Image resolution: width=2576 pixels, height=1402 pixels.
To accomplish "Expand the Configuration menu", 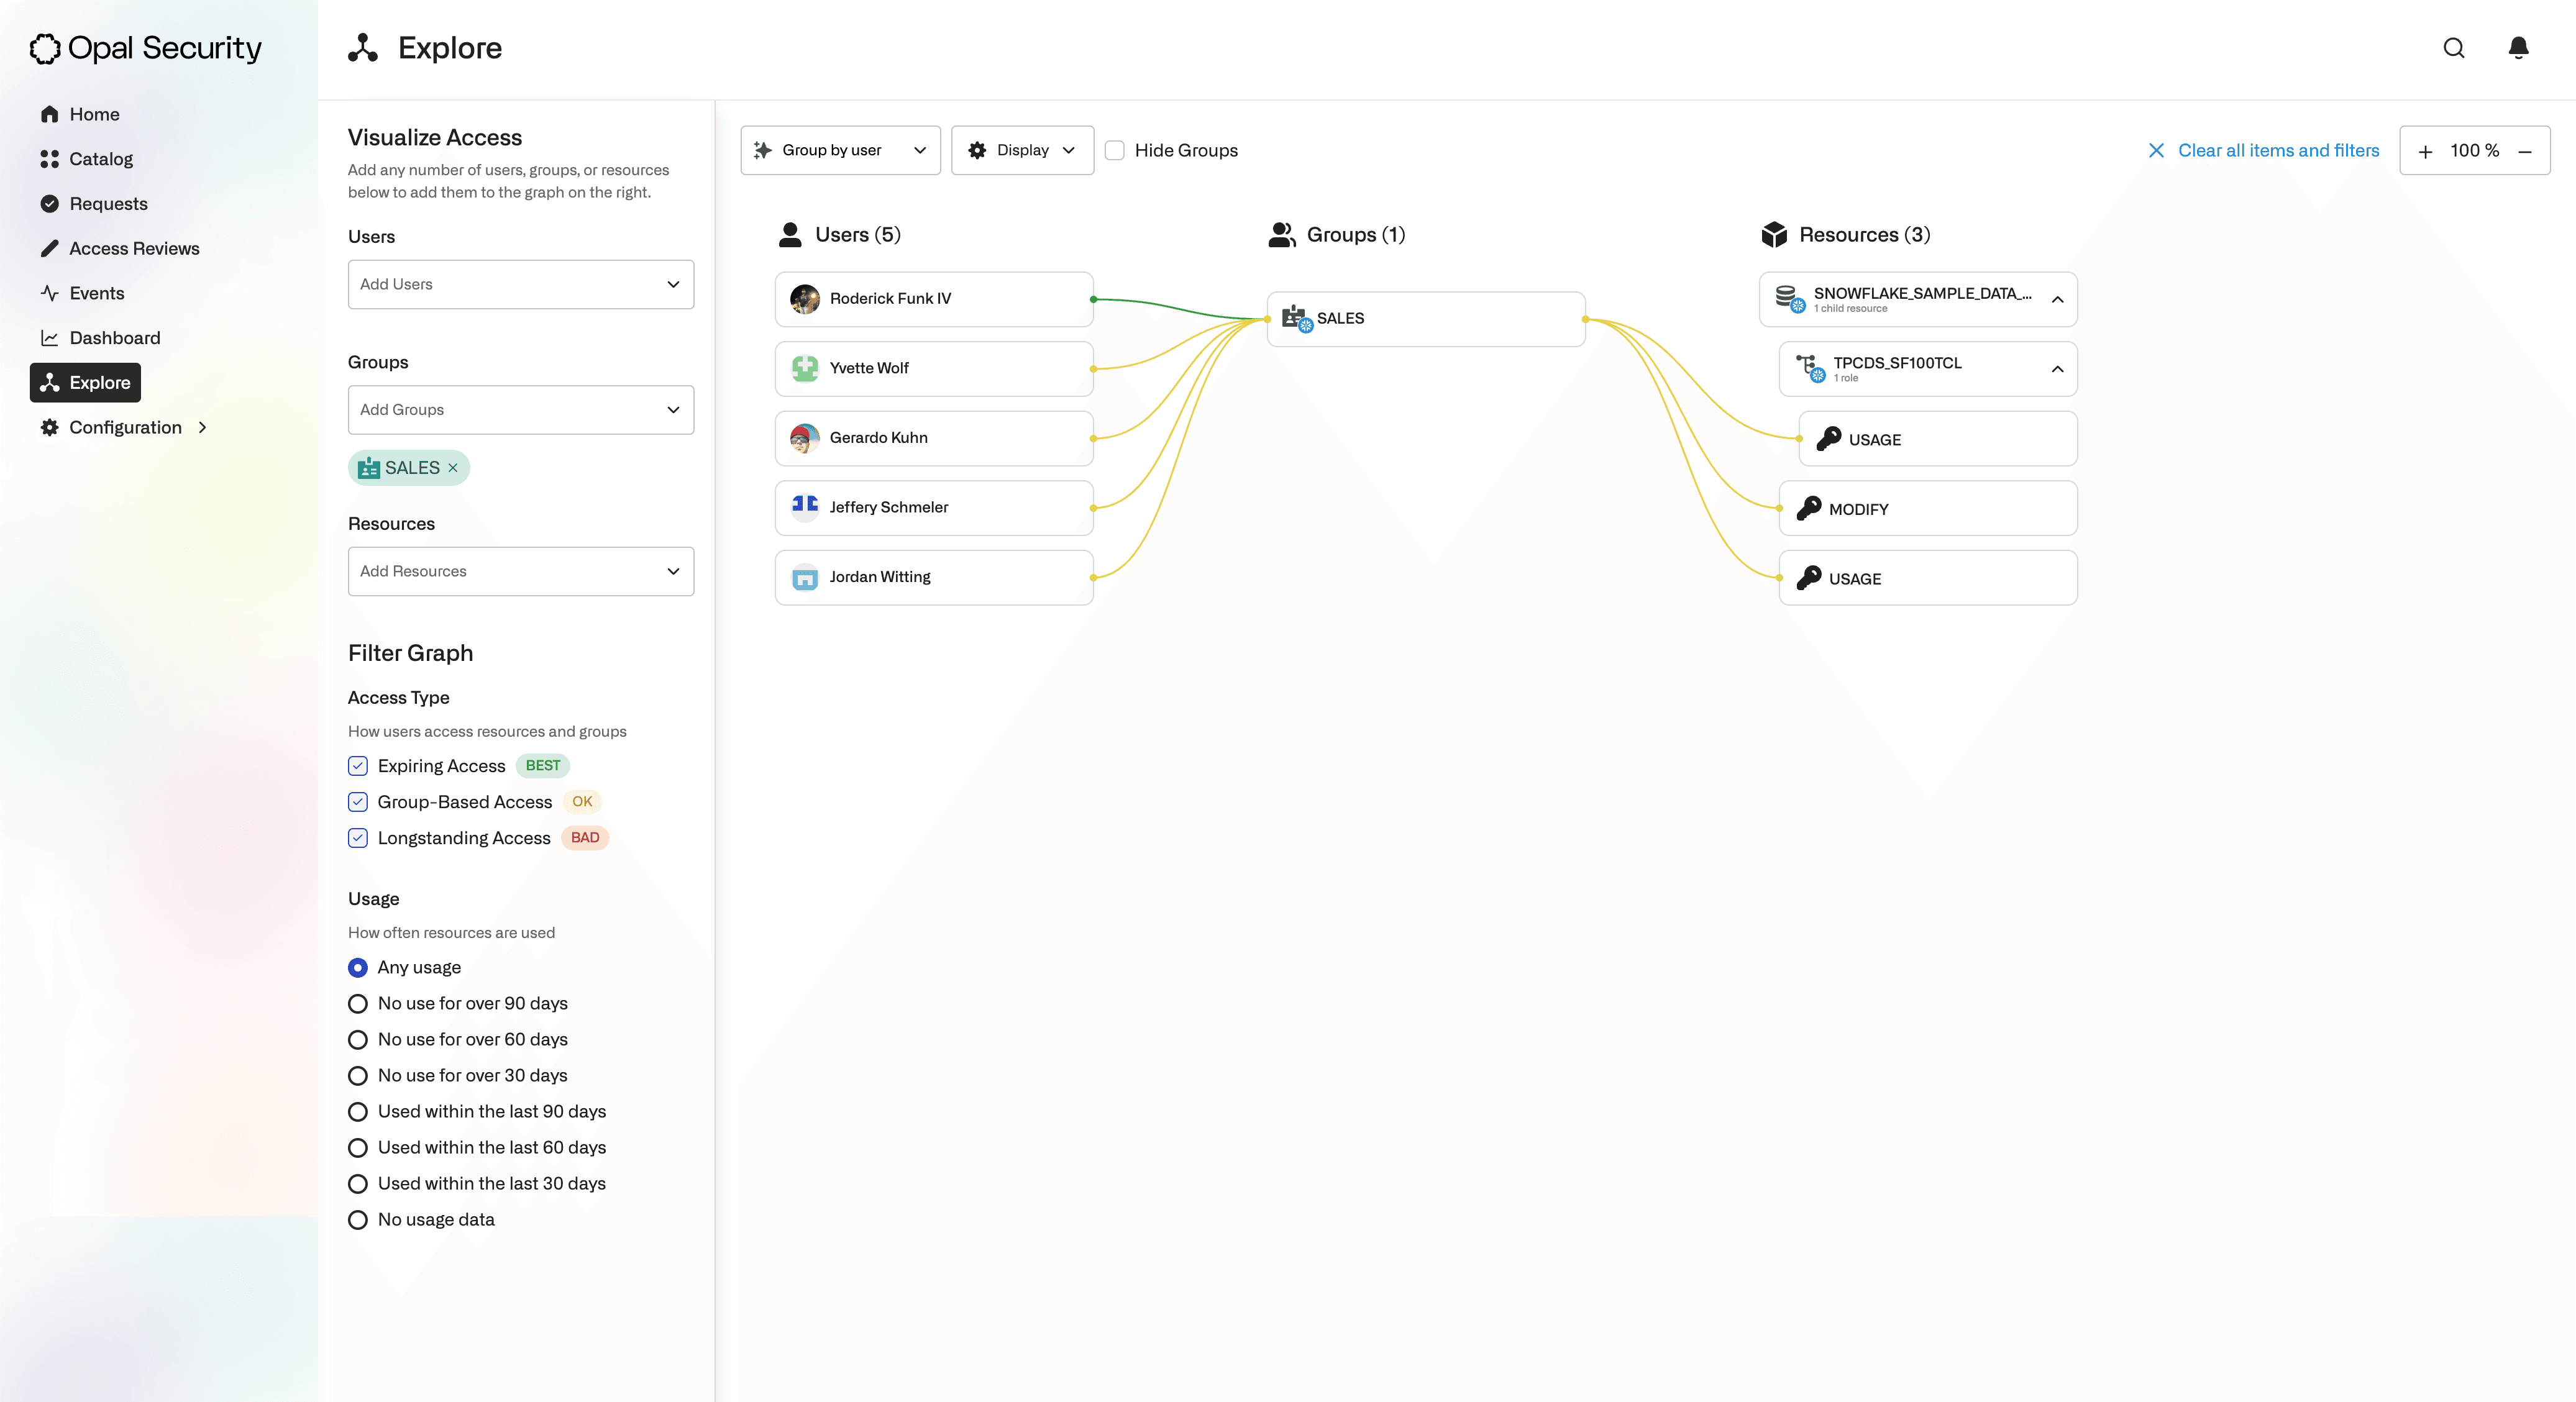I will pyautogui.click(x=125, y=428).
